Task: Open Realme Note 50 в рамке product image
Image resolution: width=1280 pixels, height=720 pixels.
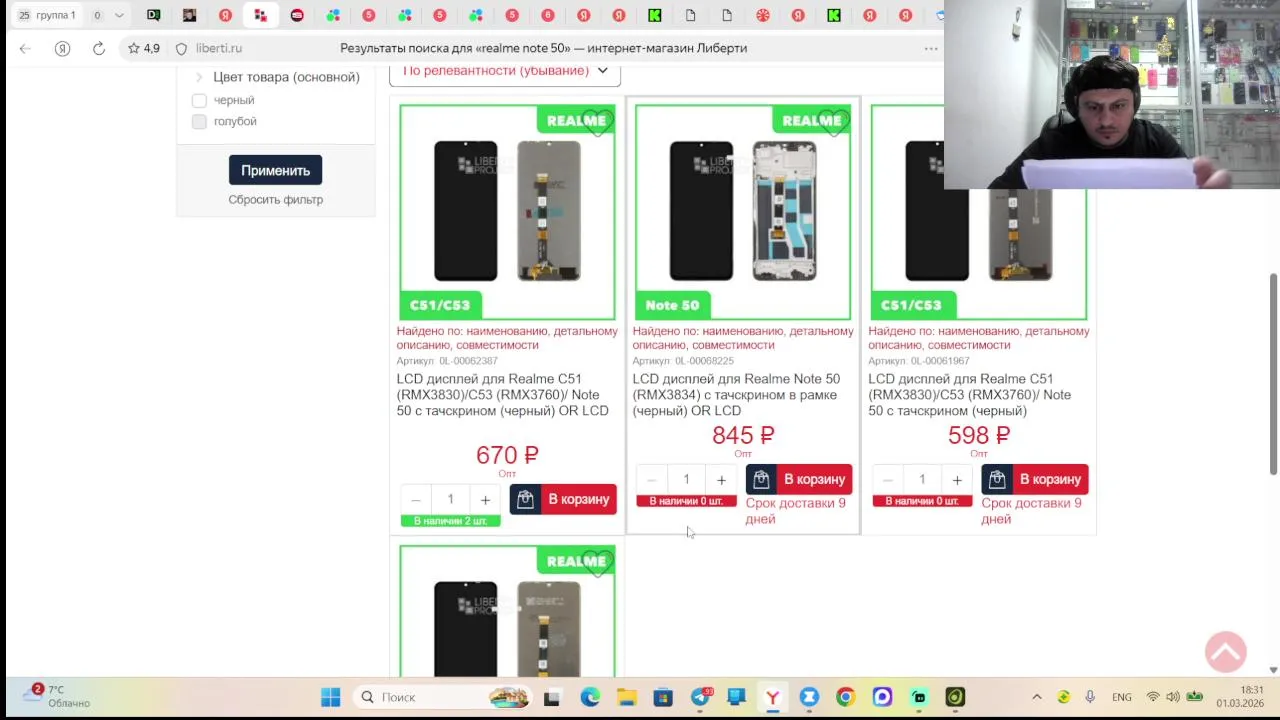Action: coord(743,212)
